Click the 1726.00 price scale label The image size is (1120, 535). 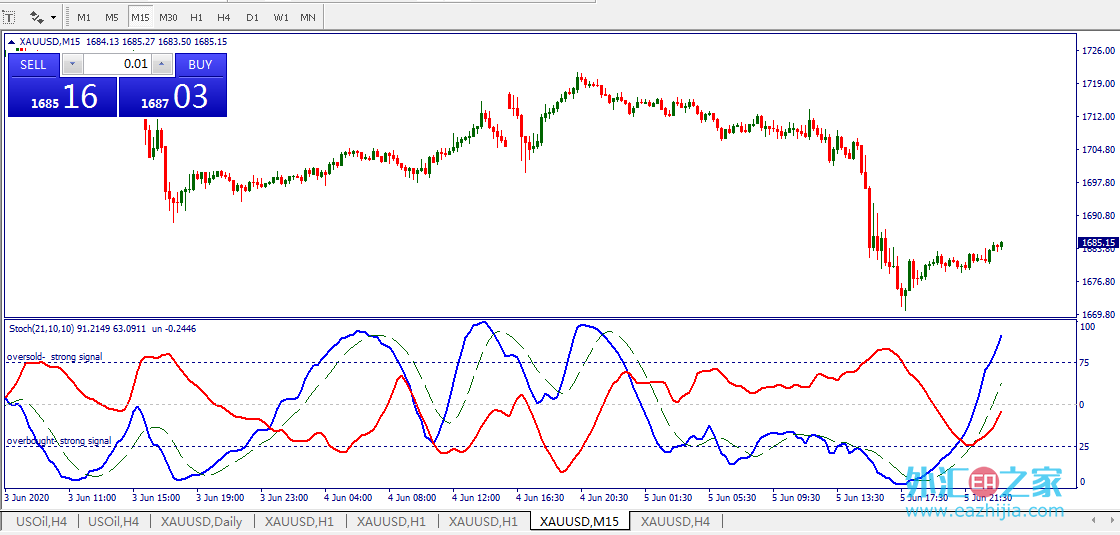tap(1099, 51)
